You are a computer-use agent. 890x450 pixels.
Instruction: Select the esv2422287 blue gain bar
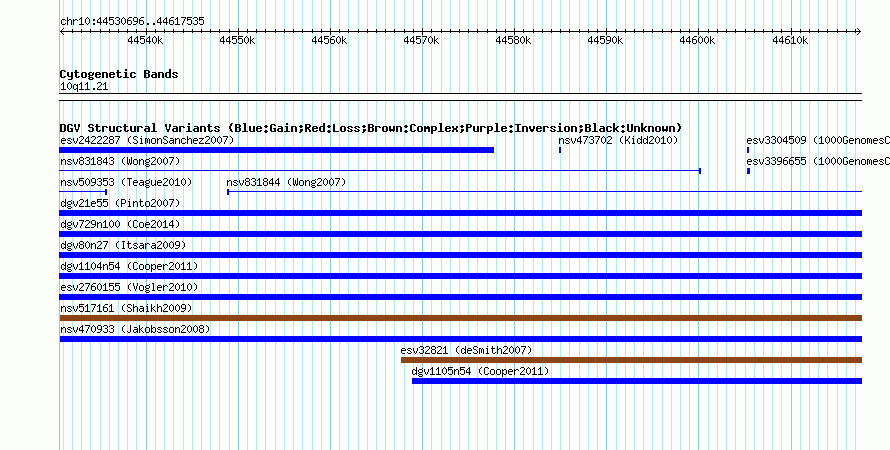coord(276,150)
